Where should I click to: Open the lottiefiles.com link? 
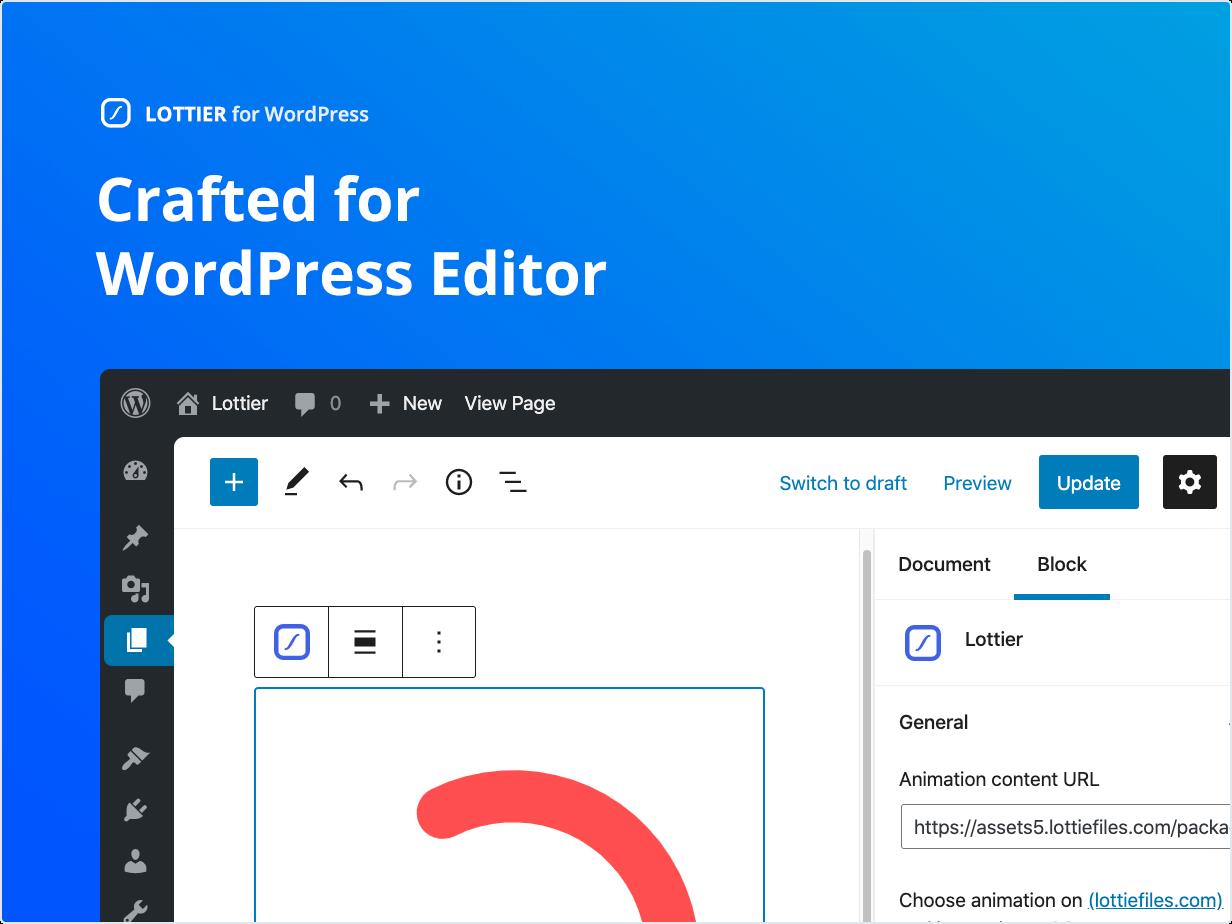pos(1155,900)
